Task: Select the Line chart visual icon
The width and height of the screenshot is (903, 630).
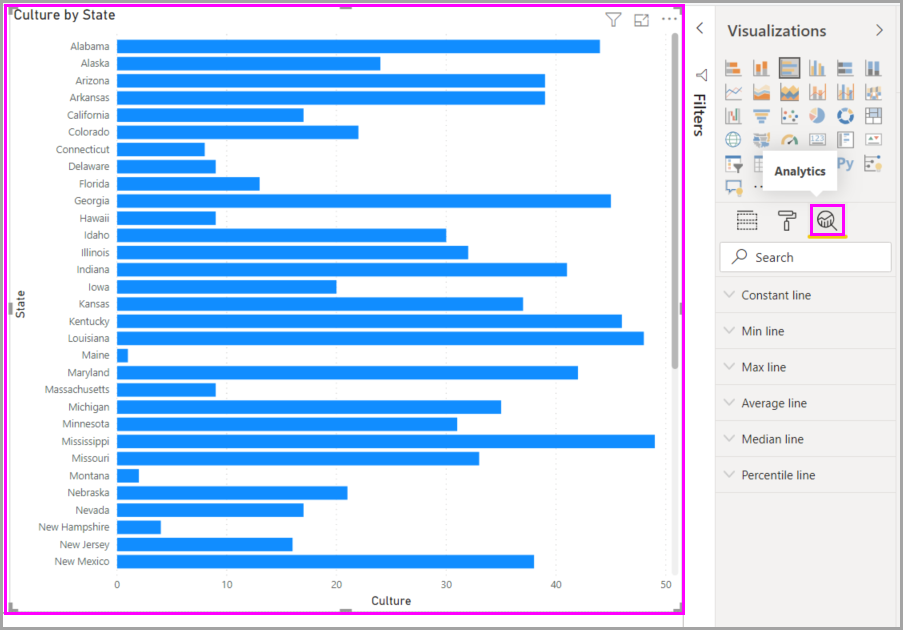Action: click(734, 89)
